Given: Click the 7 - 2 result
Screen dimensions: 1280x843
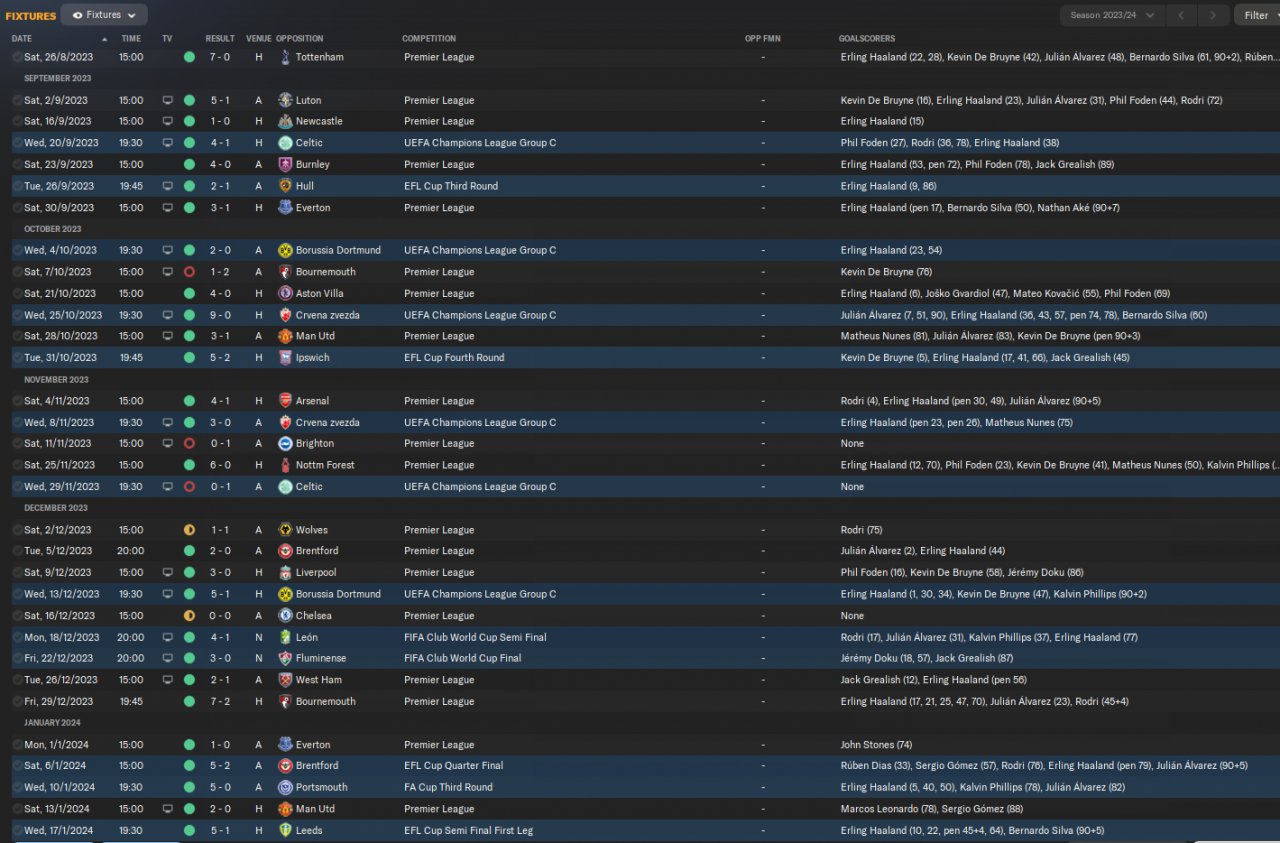Looking at the screenshot, I should pos(220,702).
